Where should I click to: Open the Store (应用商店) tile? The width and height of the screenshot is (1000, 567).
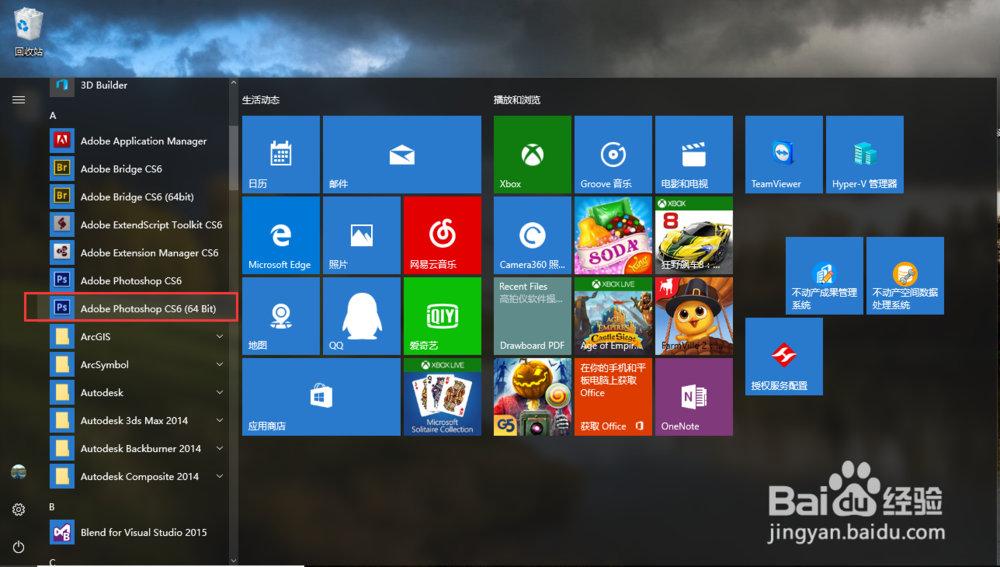coord(321,397)
